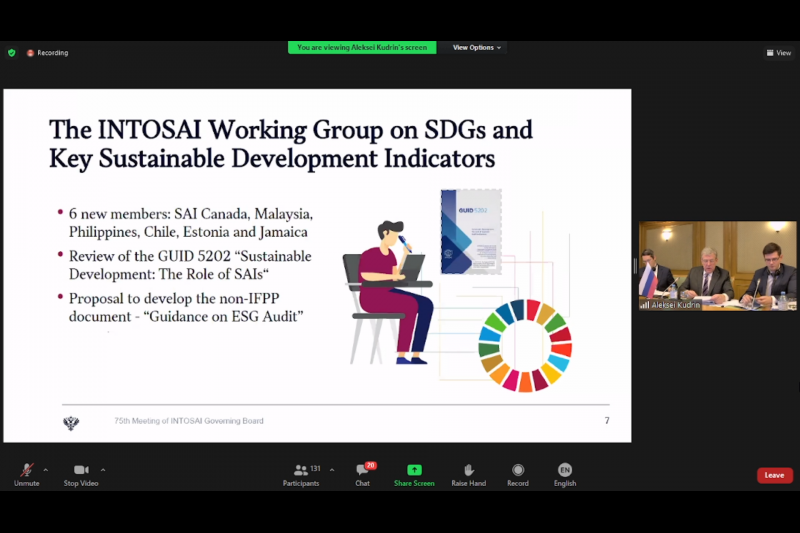Expand video options arrow beside Stop Video

click(103, 469)
